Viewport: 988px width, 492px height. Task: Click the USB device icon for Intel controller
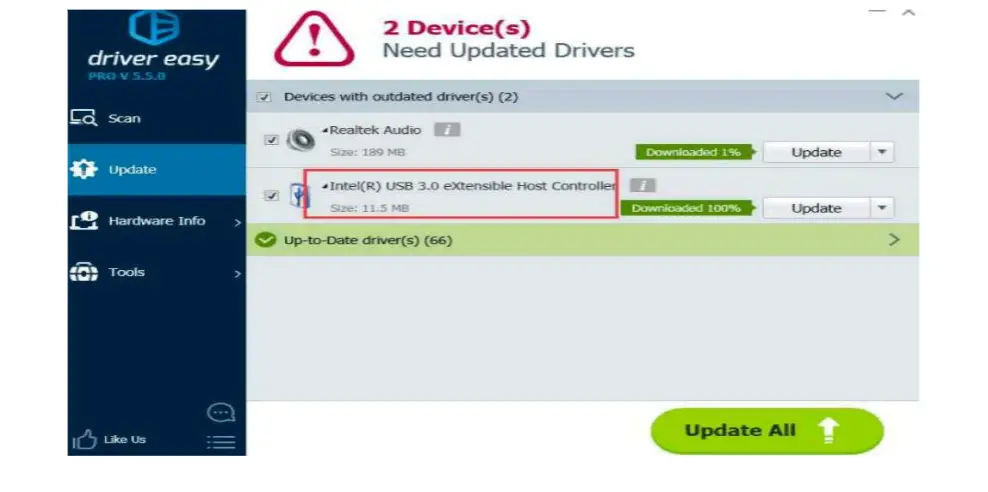[x=300, y=195]
